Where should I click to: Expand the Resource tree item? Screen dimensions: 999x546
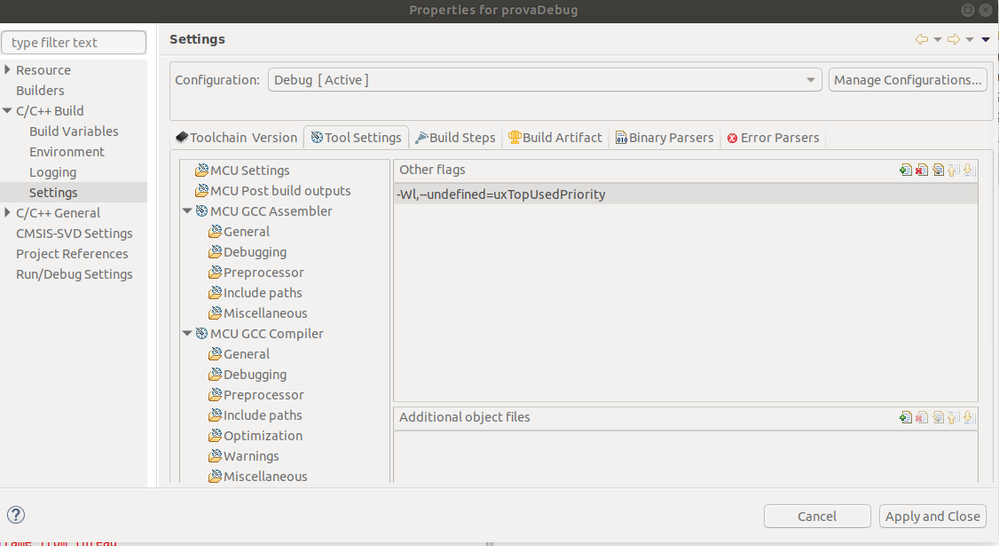pyautogui.click(x=7, y=69)
